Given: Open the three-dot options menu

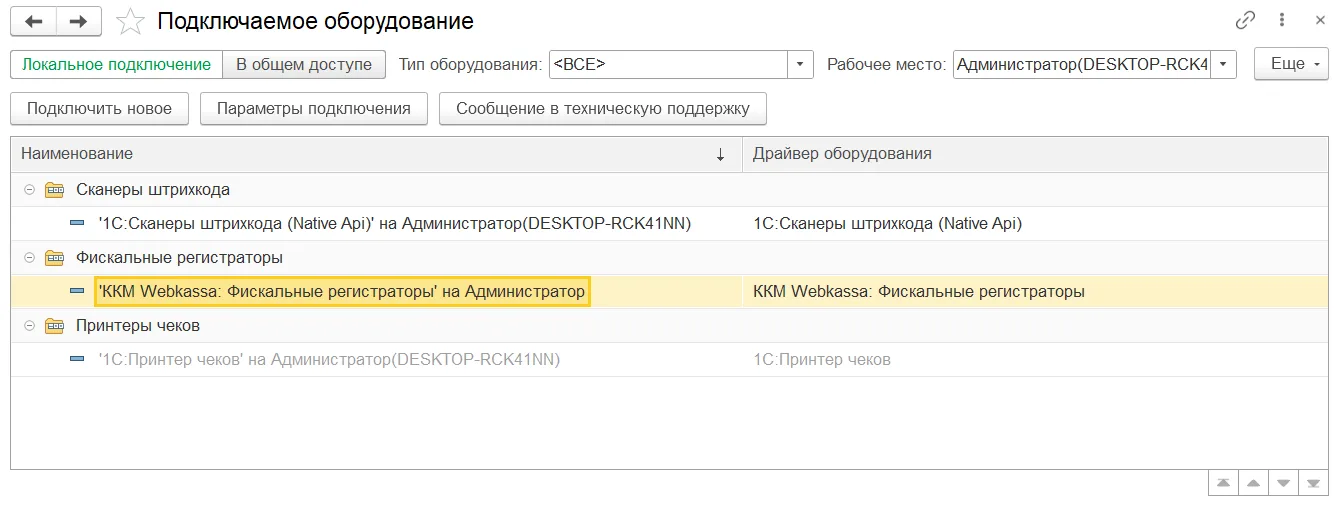Looking at the screenshot, I should click(1282, 20).
